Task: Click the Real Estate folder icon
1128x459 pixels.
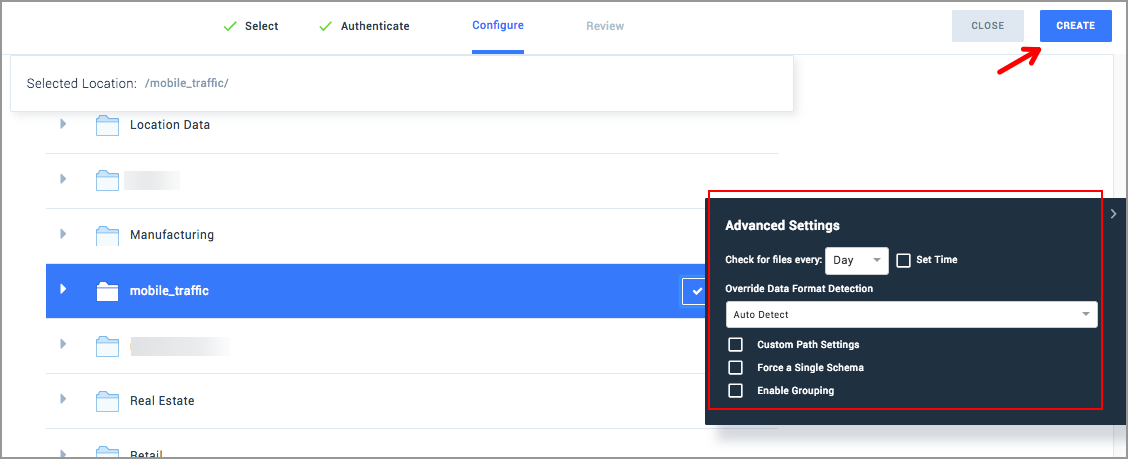Action: point(107,401)
